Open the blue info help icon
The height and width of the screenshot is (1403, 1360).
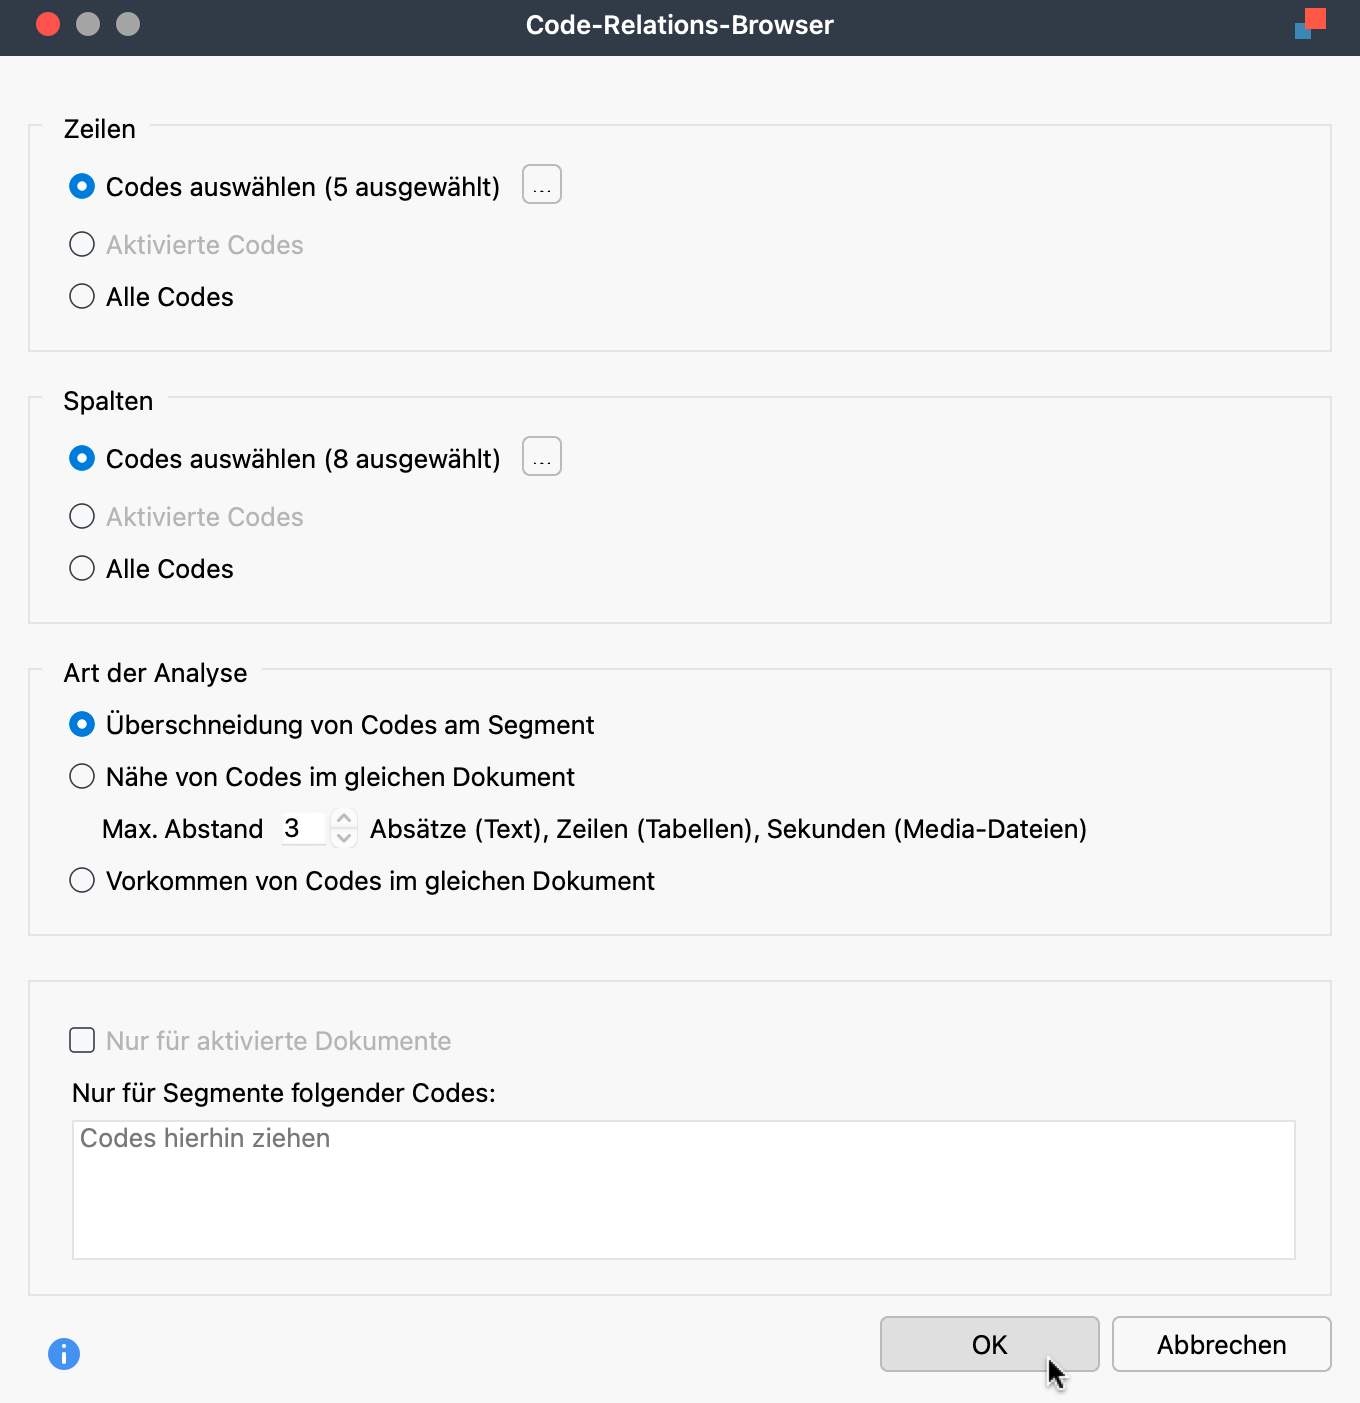pos(64,1354)
